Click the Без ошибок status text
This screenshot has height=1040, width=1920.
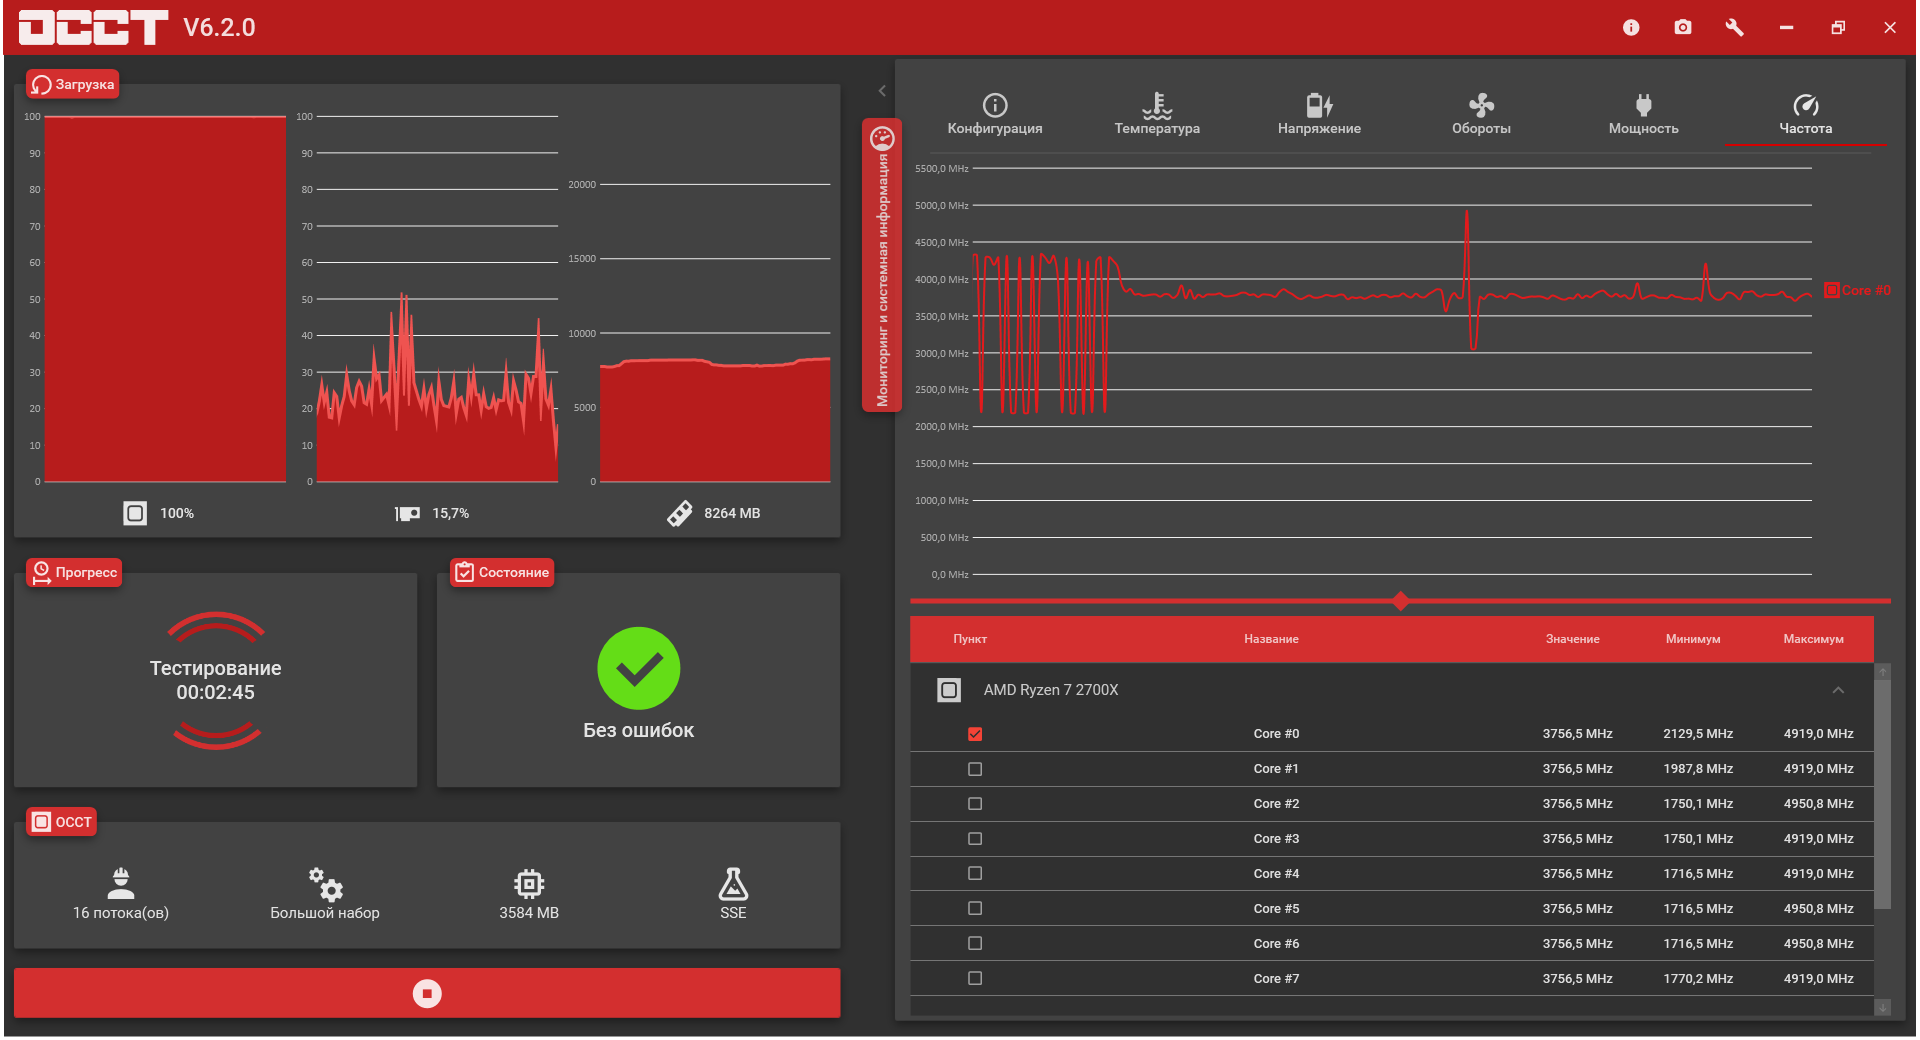coord(639,730)
